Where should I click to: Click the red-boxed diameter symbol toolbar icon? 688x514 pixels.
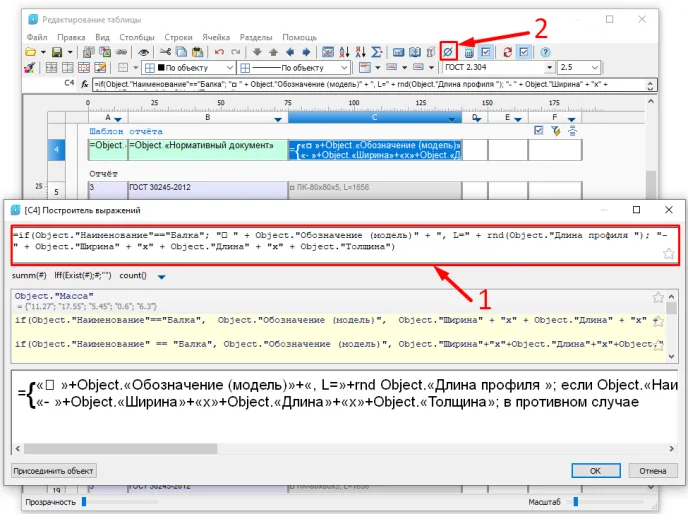tap(449, 51)
